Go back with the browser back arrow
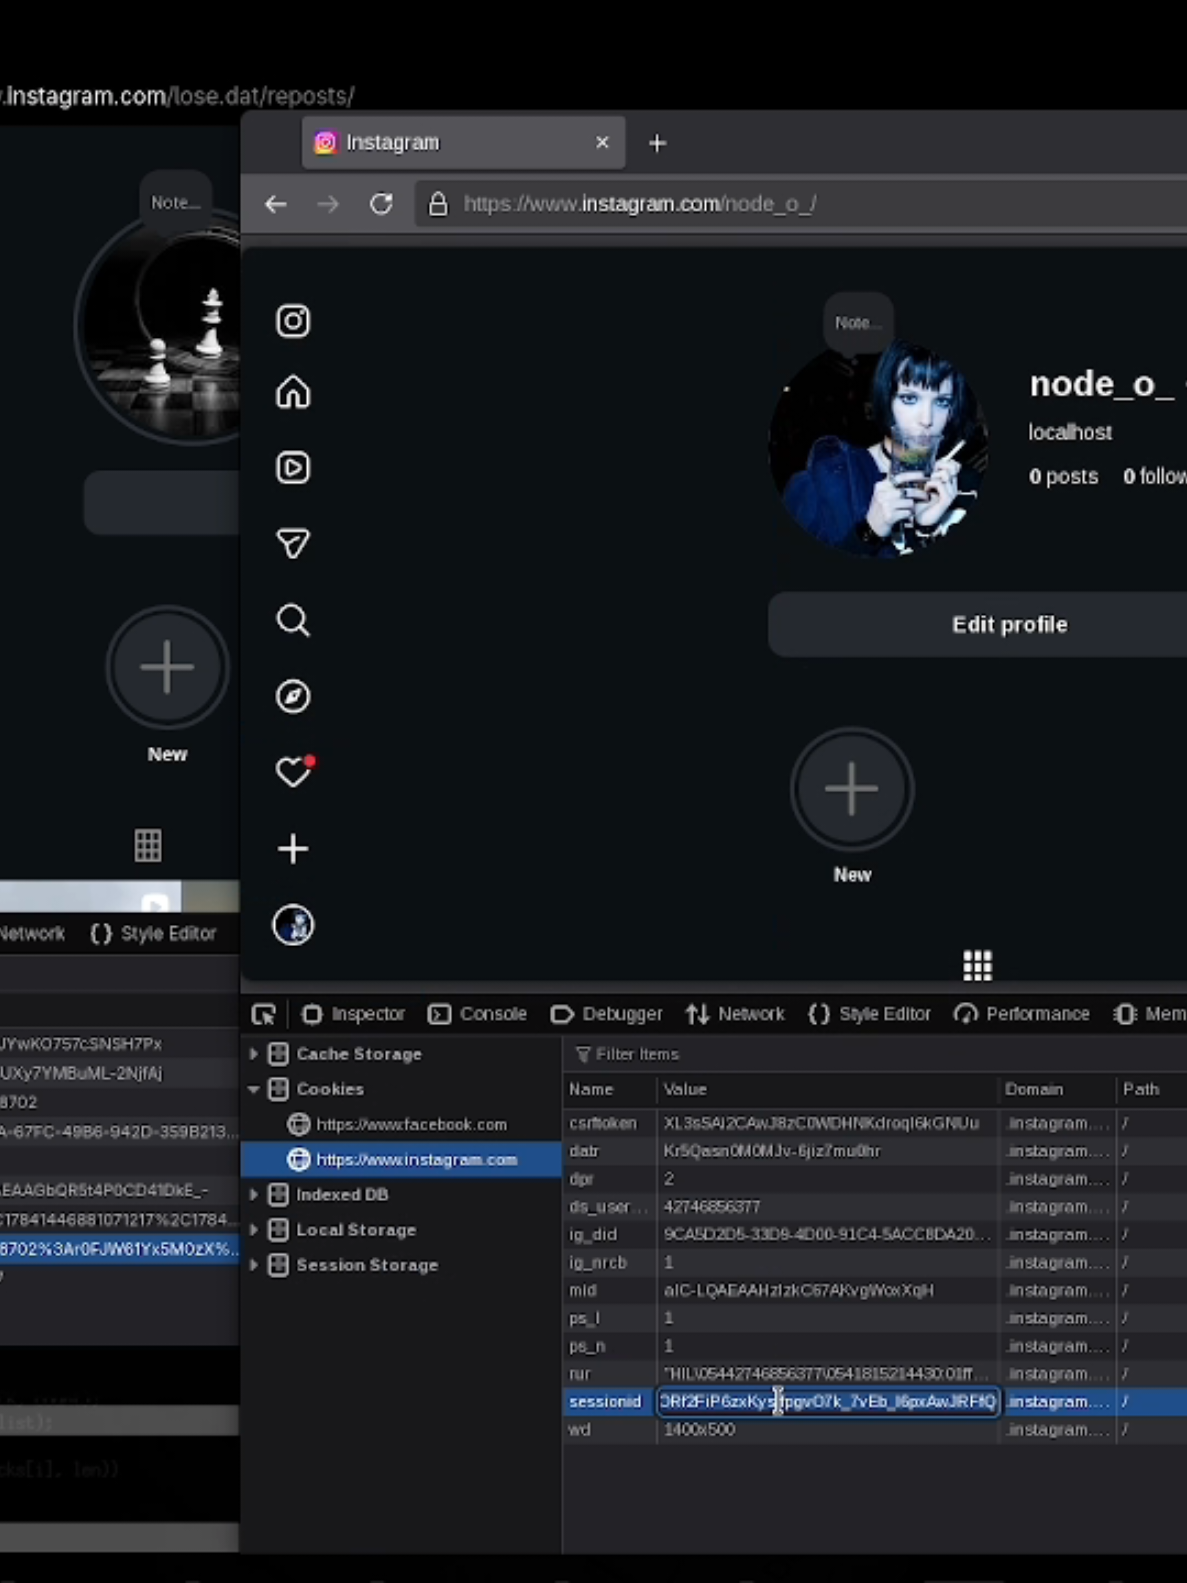1187x1583 pixels. click(x=276, y=204)
